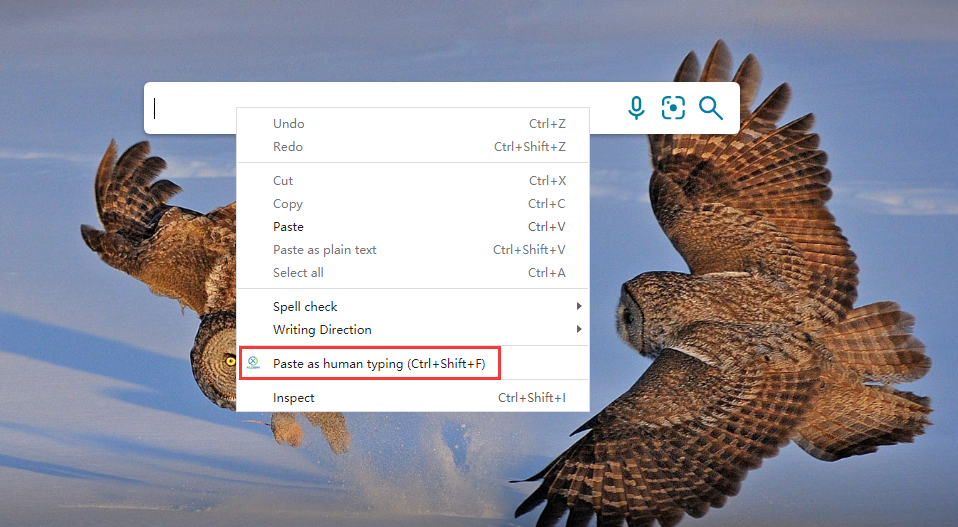Screen dimensions: 958x527
Task: Expand the Spell check submenu arrow
Action: point(579,306)
